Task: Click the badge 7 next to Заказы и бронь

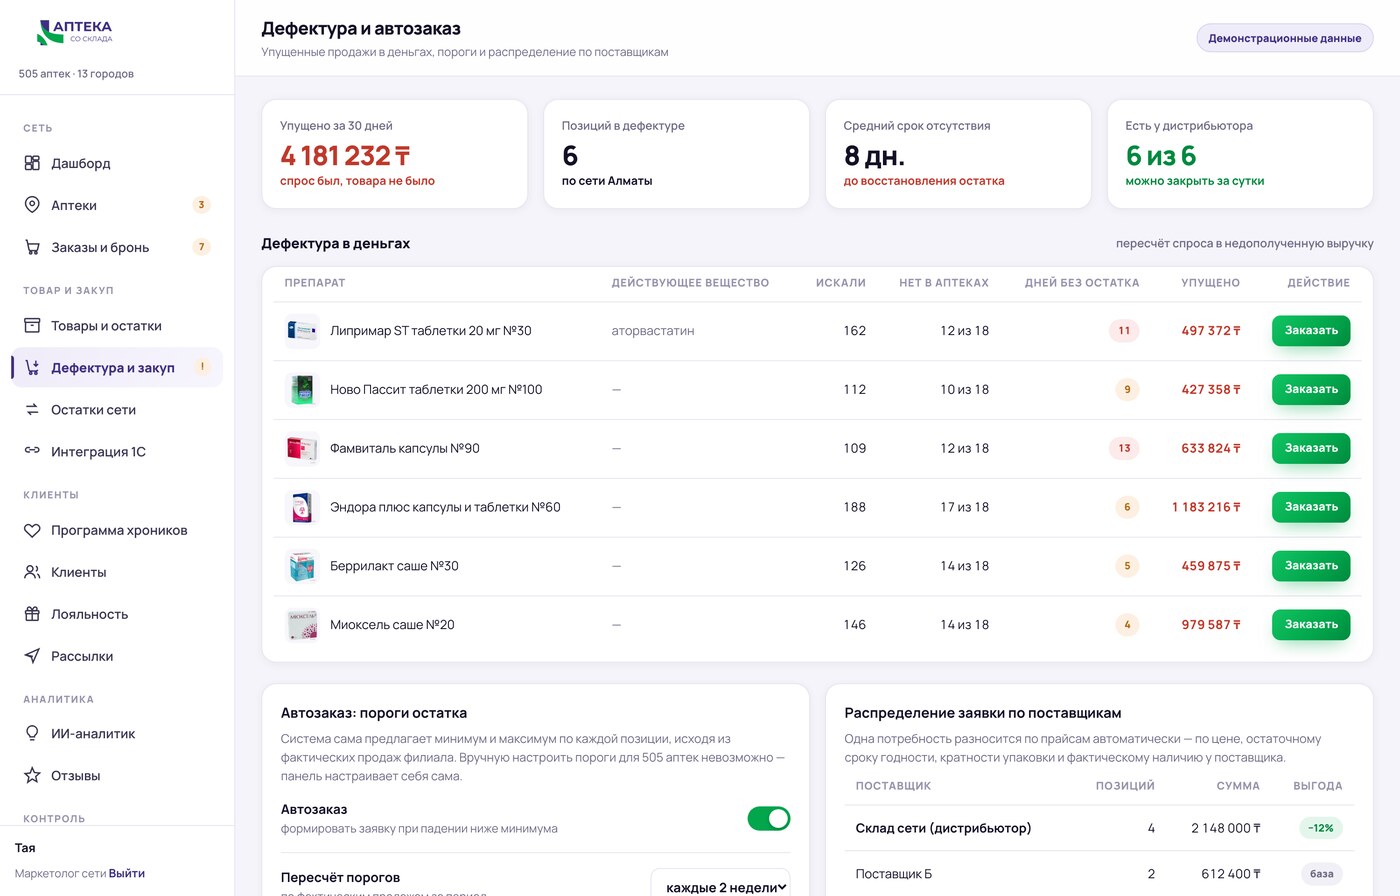Action: [x=201, y=247]
